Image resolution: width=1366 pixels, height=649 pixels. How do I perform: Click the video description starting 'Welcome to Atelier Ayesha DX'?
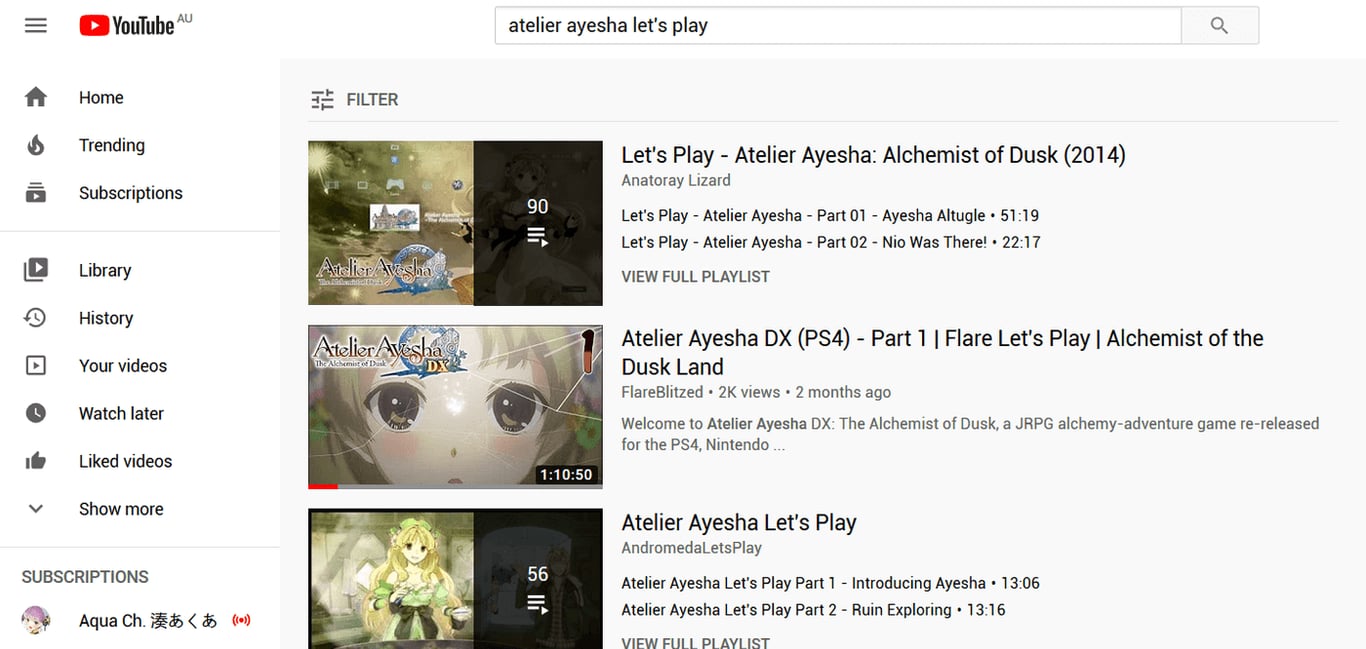coord(970,434)
